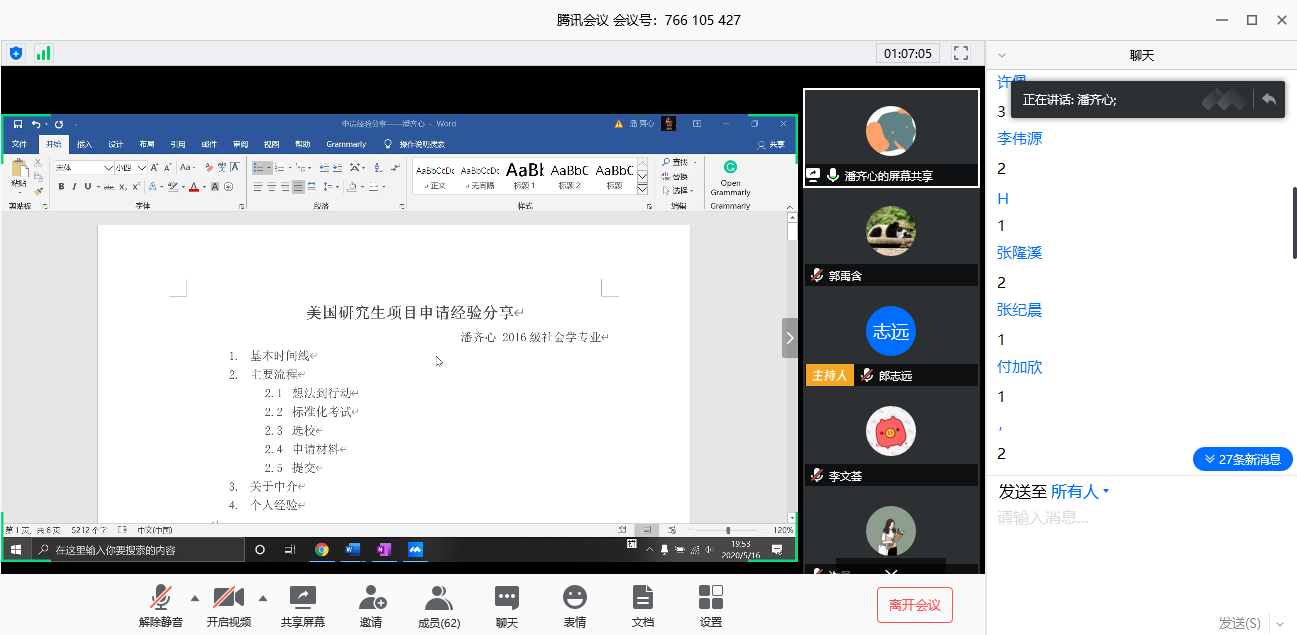Open the 发送至 所有人 recipient dropdown
The width and height of the screenshot is (1297, 635).
1080,491
